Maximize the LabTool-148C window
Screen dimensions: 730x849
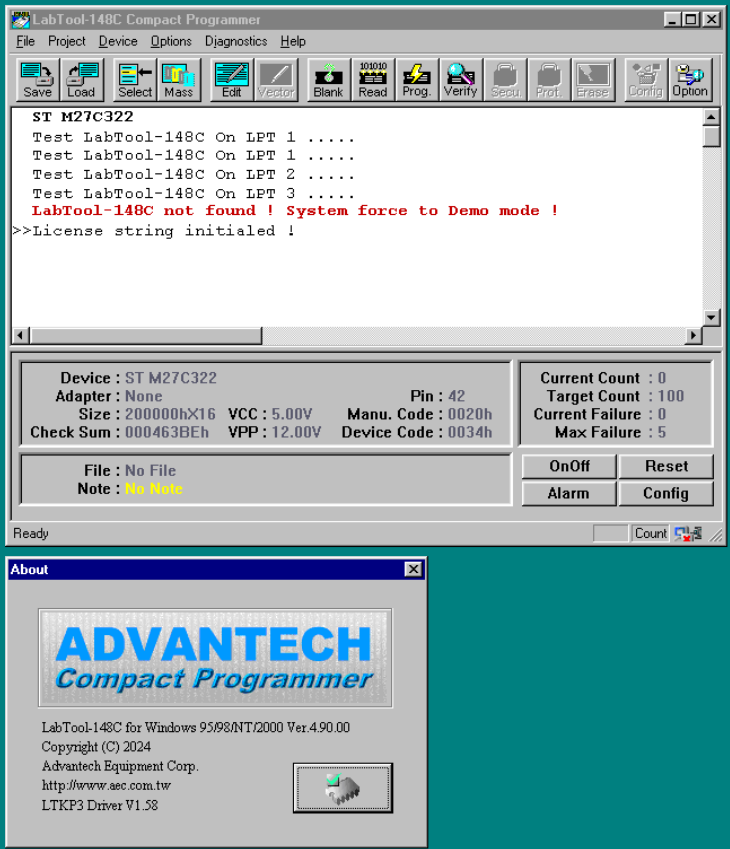click(690, 20)
